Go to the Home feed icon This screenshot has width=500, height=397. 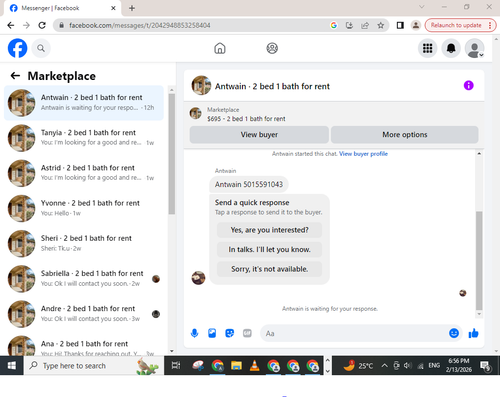(220, 48)
